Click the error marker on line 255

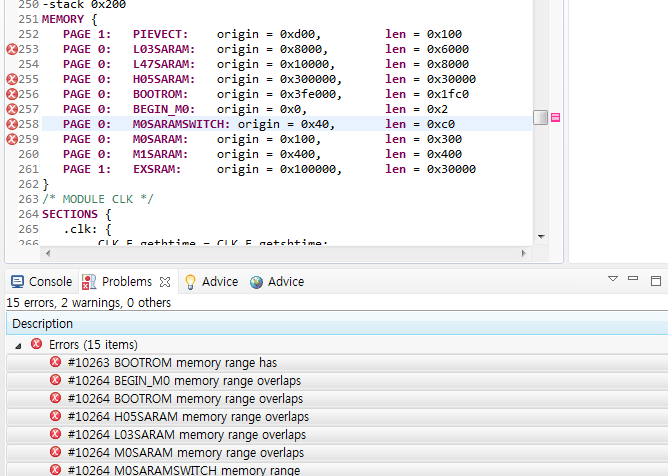[x=12, y=79]
